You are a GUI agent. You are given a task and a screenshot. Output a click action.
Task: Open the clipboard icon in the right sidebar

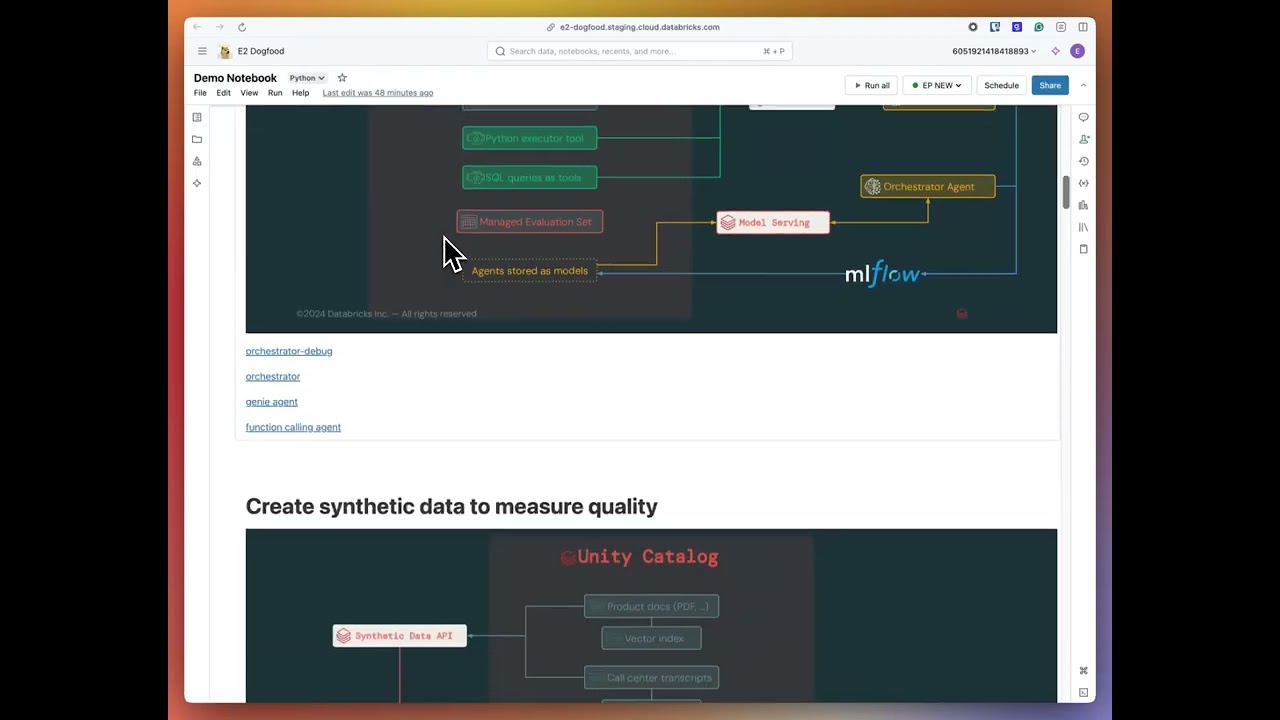(1083, 249)
